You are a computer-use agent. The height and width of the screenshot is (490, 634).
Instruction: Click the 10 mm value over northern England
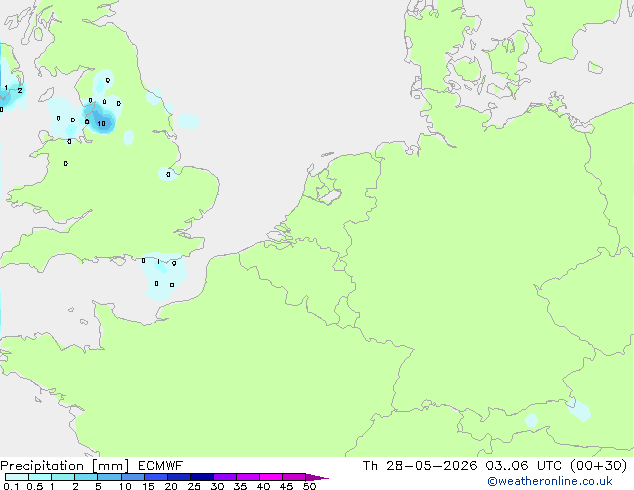[101, 124]
